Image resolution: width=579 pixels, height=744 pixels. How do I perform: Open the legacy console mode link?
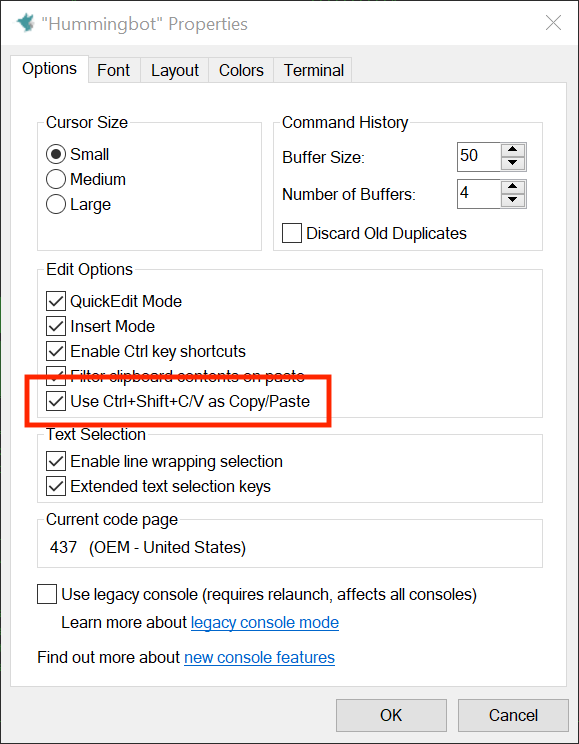tap(265, 623)
